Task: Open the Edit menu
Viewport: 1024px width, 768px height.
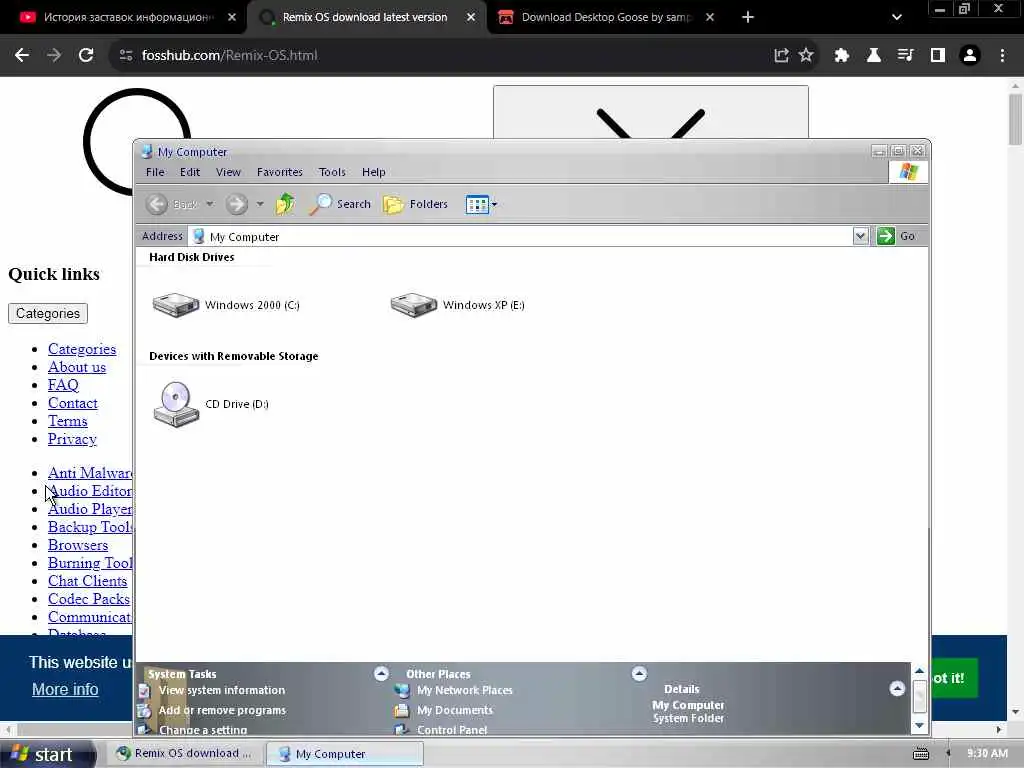Action: click(x=190, y=172)
